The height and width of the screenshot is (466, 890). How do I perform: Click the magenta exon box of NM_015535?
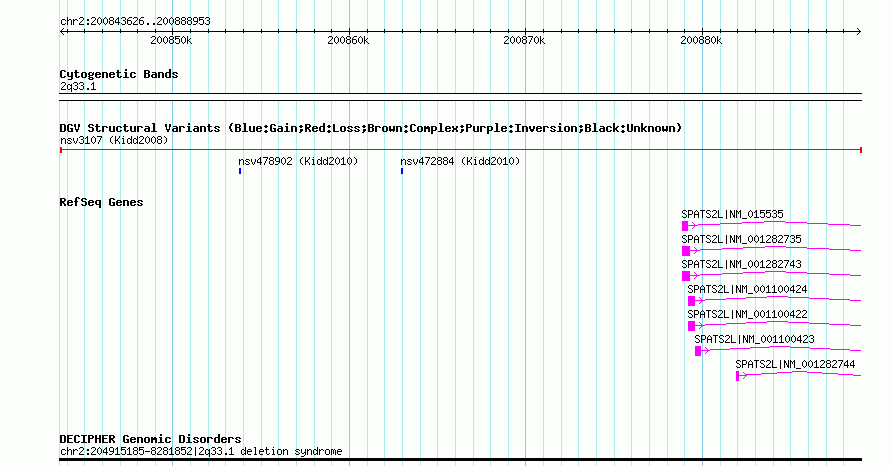(x=685, y=226)
